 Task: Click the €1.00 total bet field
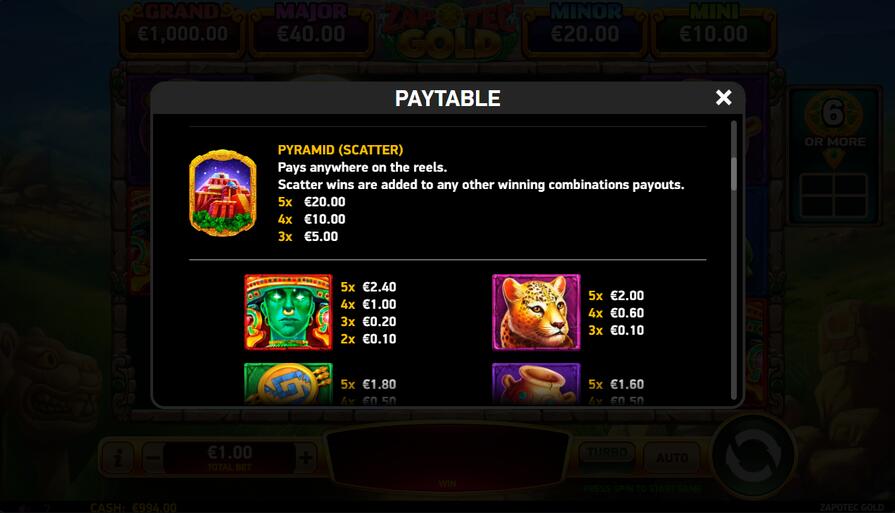229,458
